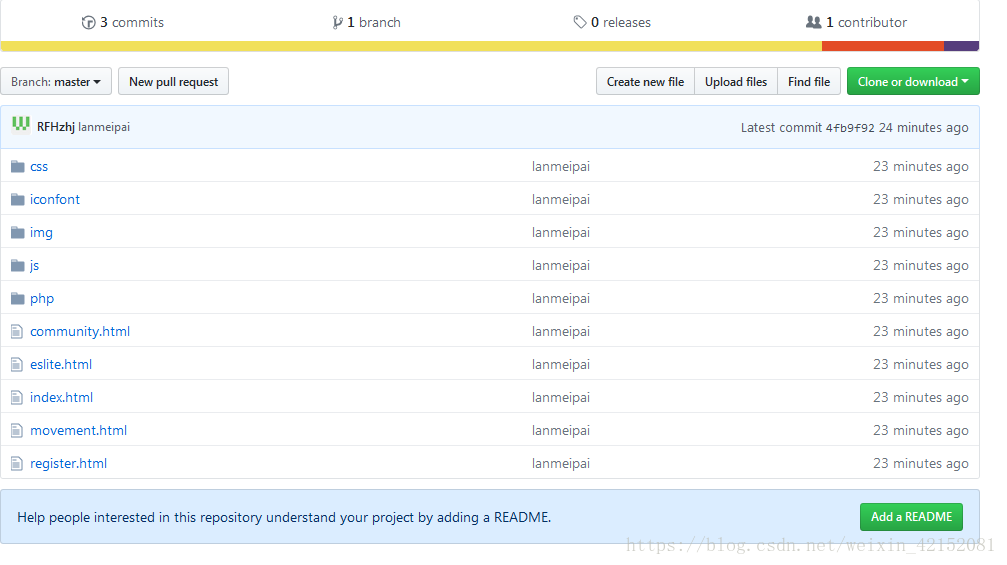Open lanmeipai commit message in php row
Screen dimensions: 1007x565
point(561,299)
